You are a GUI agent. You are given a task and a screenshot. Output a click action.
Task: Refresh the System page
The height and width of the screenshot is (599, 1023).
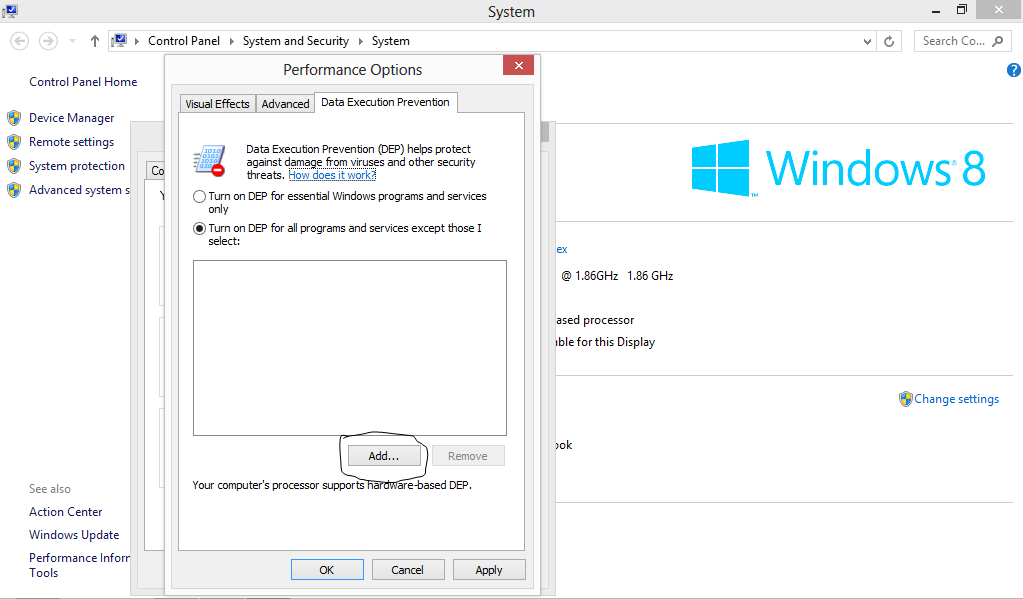[889, 41]
